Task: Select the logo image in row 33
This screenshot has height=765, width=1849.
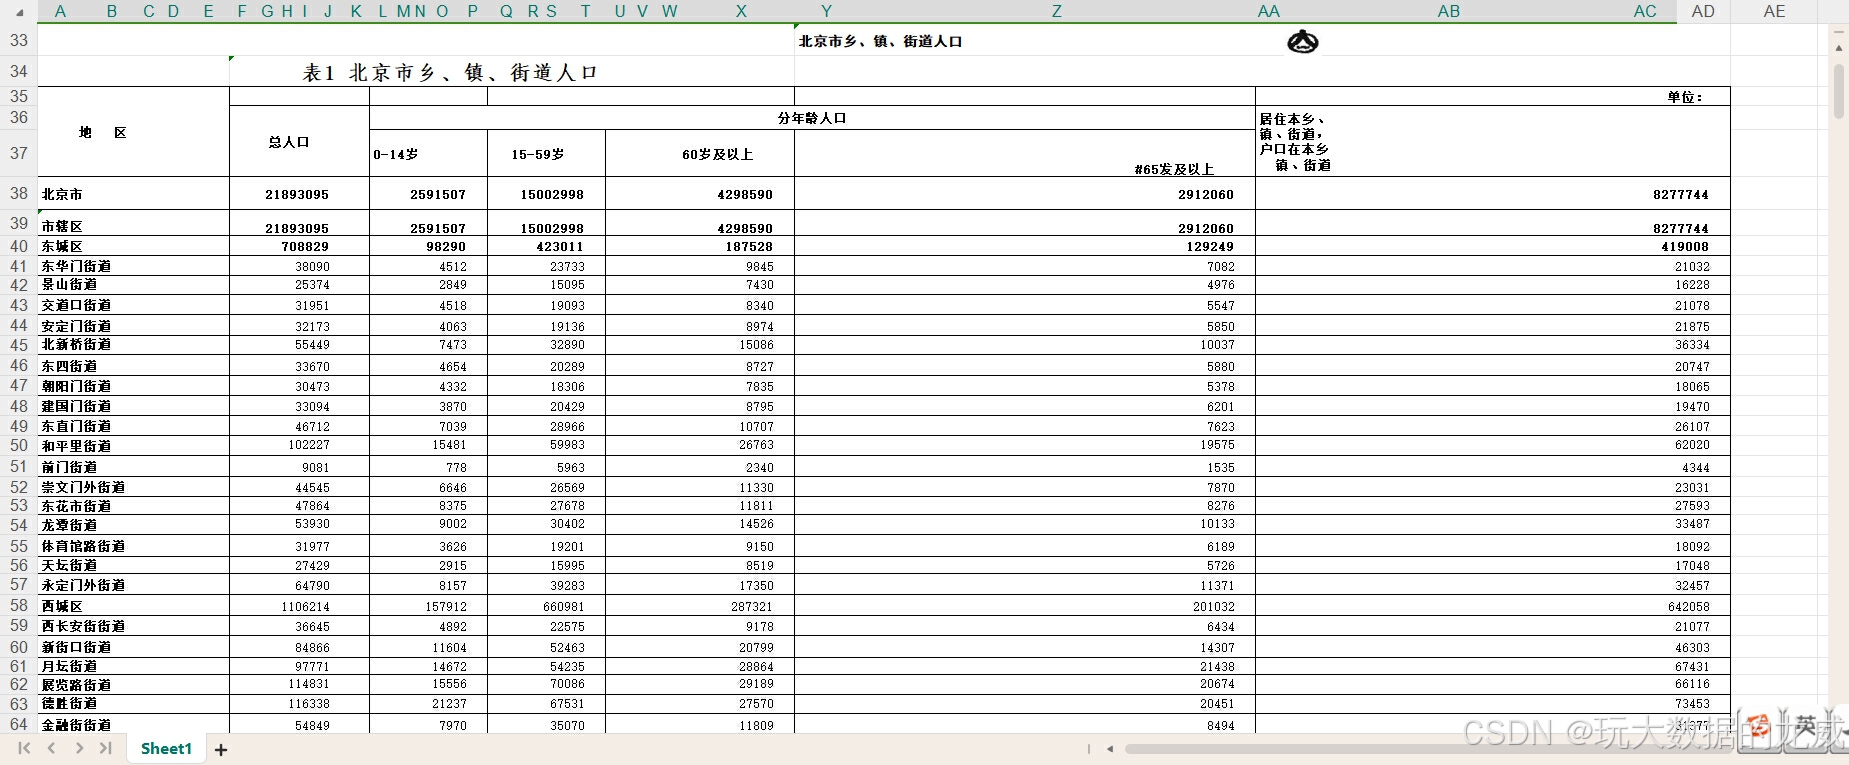Action: tap(1302, 42)
